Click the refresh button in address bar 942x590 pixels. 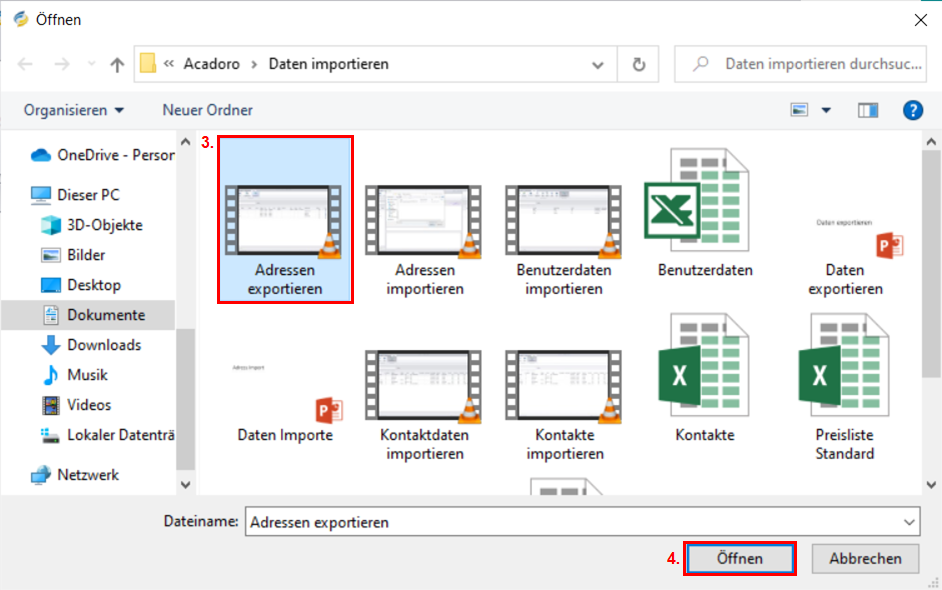tap(639, 64)
